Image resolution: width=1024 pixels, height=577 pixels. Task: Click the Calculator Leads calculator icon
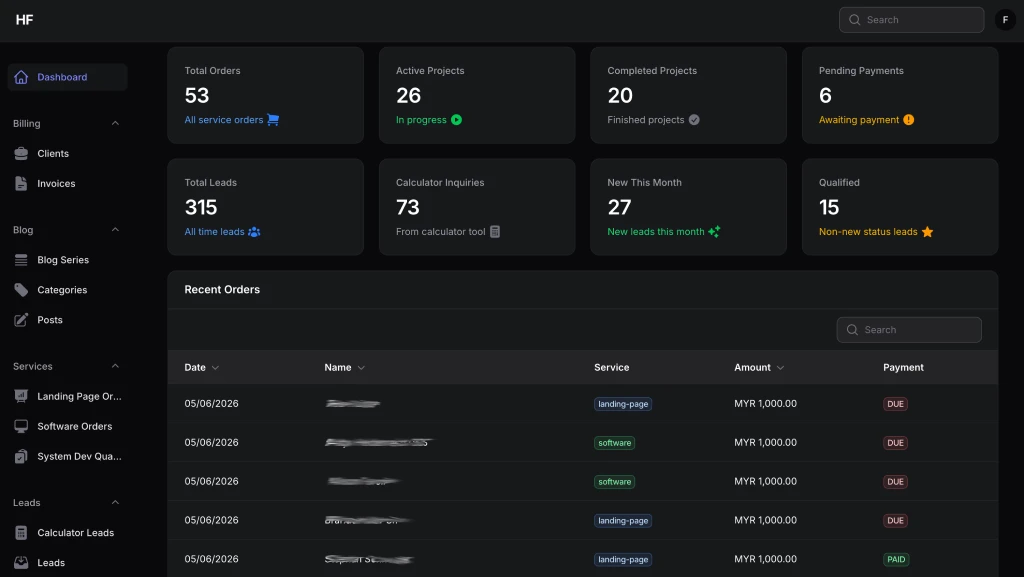21,533
